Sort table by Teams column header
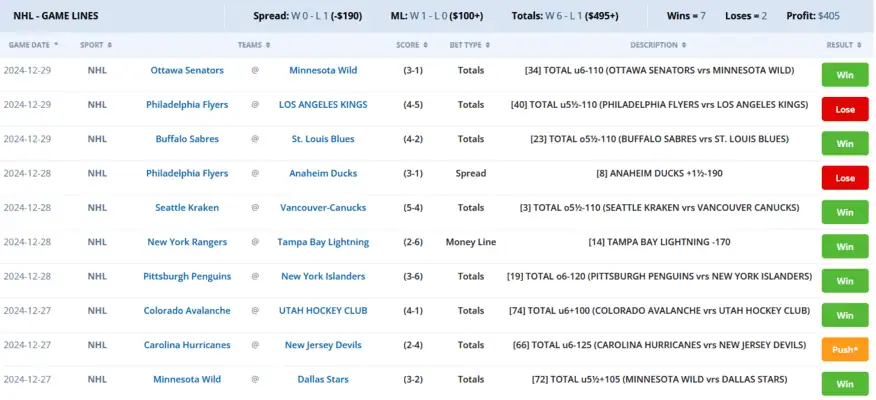The height and width of the screenshot is (400, 876). click(254, 45)
